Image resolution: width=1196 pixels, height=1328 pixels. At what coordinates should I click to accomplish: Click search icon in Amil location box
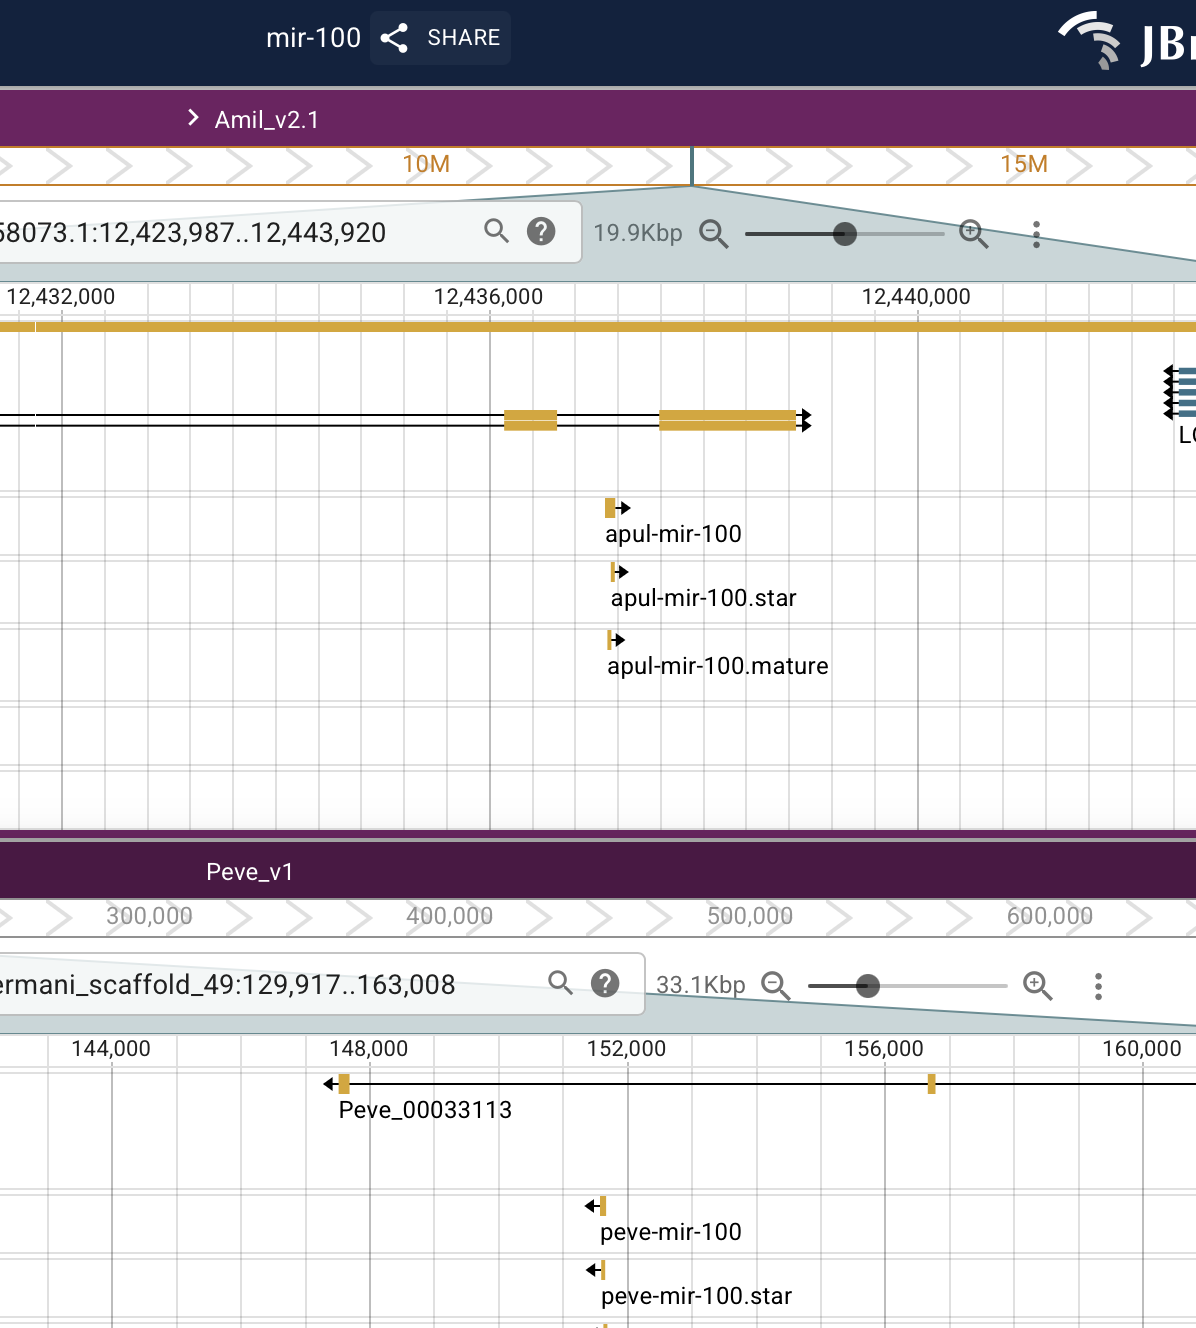[x=496, y=231]
